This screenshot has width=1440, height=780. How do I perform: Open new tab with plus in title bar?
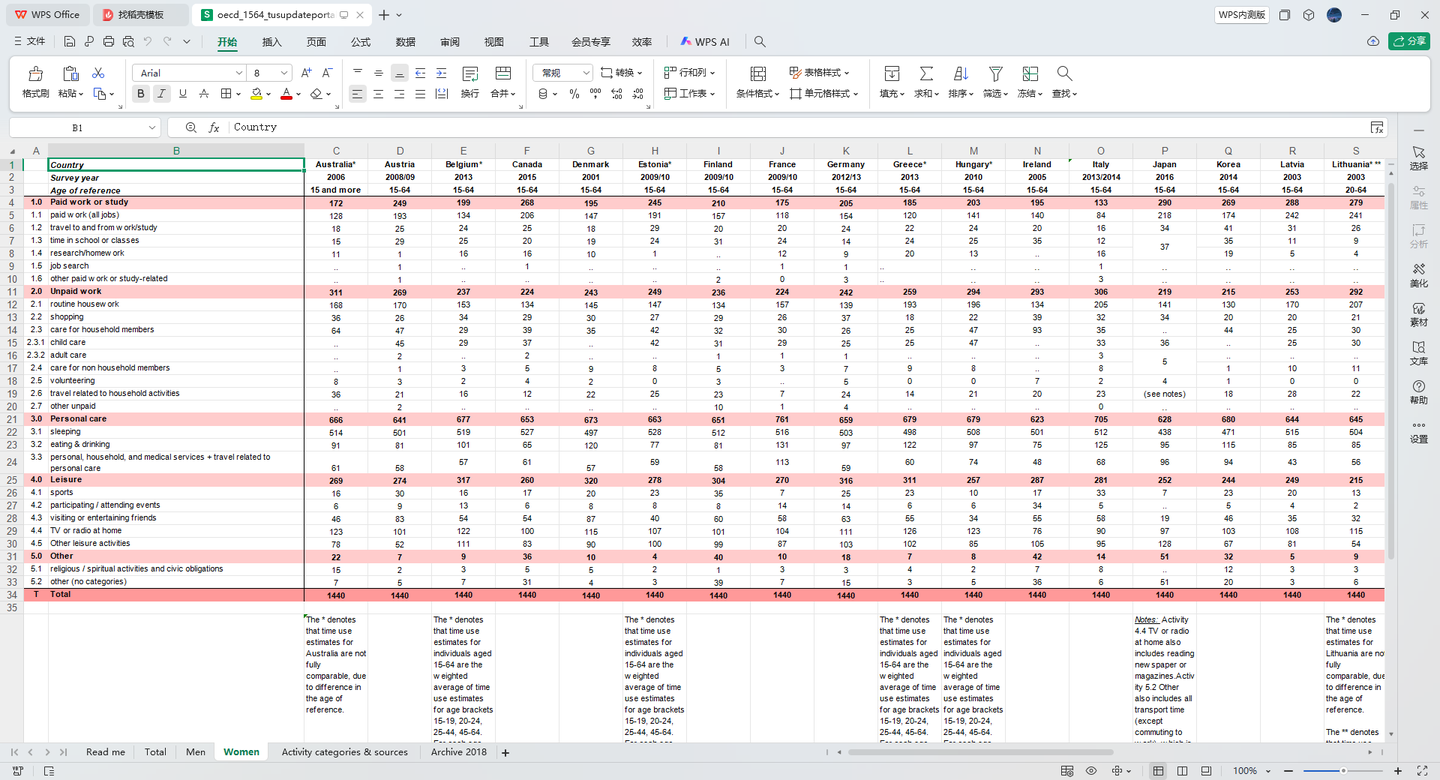click(x=384, y=15)
